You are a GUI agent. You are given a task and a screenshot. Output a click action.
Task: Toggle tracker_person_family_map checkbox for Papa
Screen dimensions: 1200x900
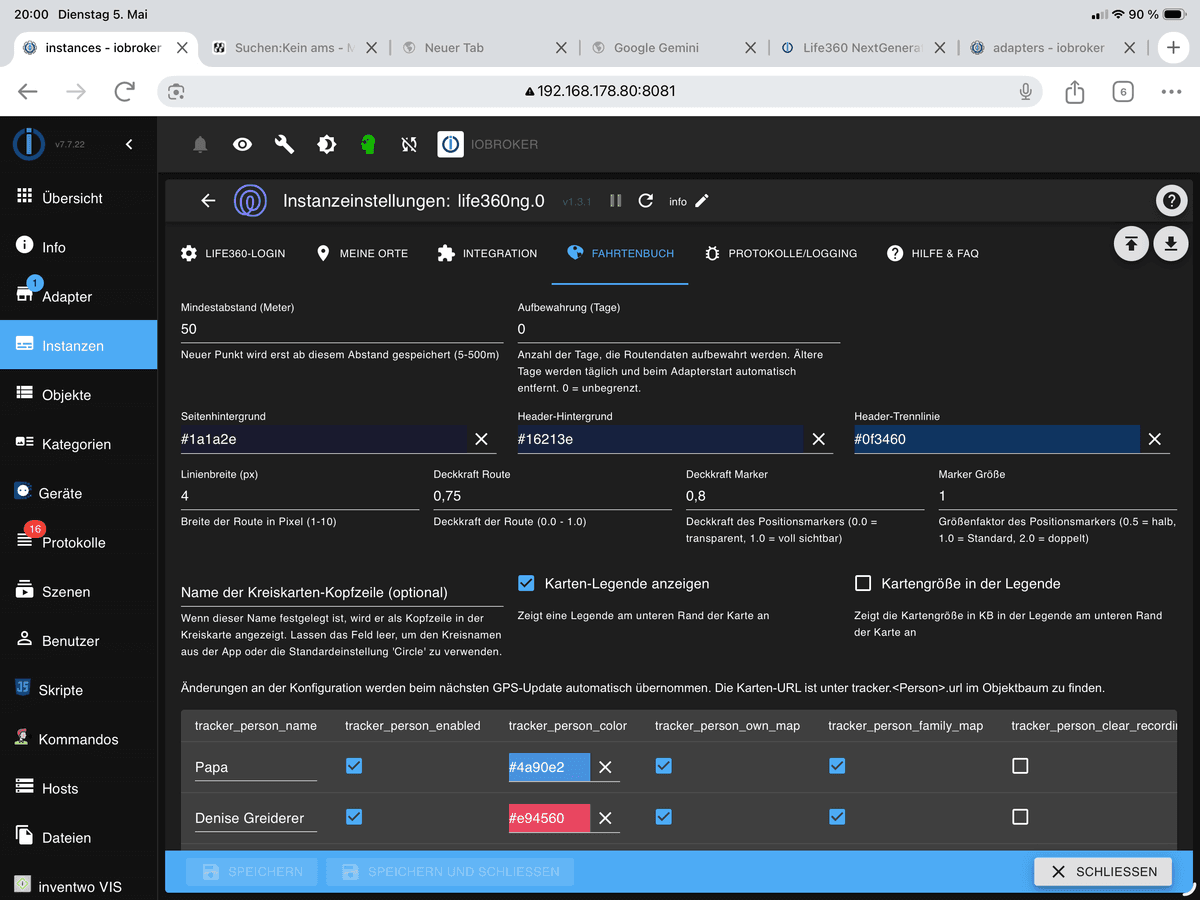(838, 766)
